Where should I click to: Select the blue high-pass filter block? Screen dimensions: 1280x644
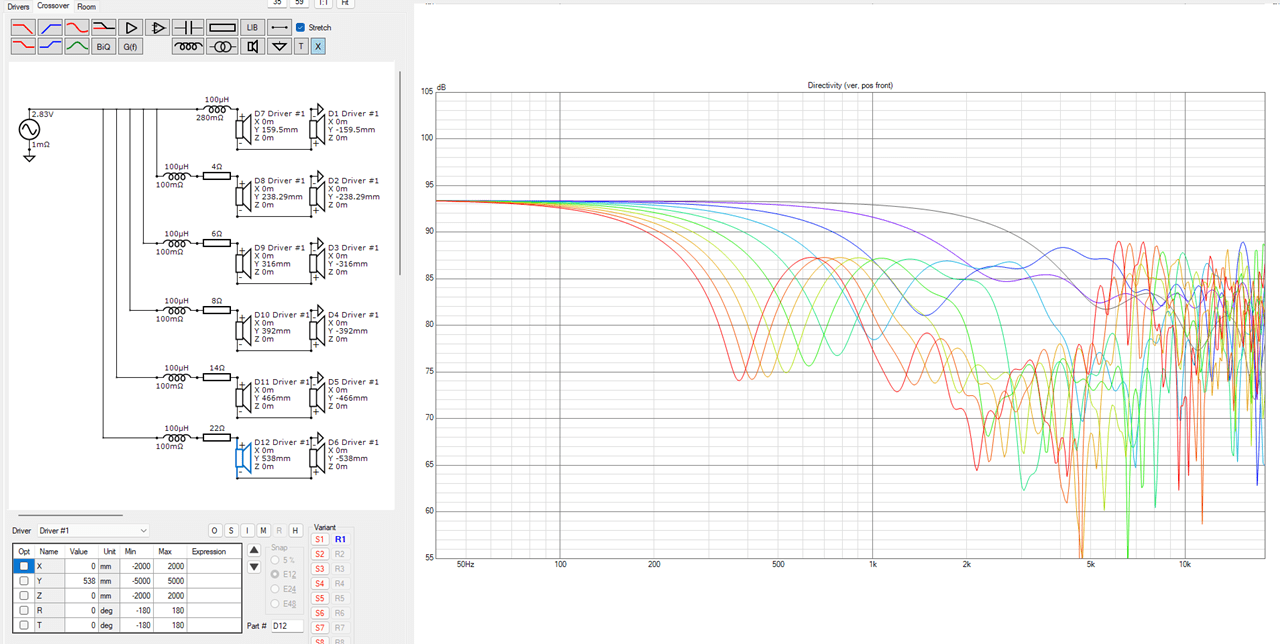click(x=50, y=28)
